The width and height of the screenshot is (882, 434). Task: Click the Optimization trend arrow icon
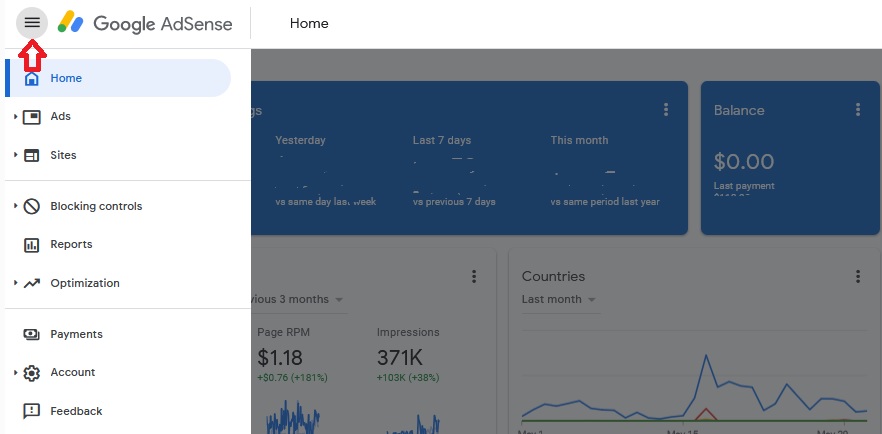tap(32, 283)
